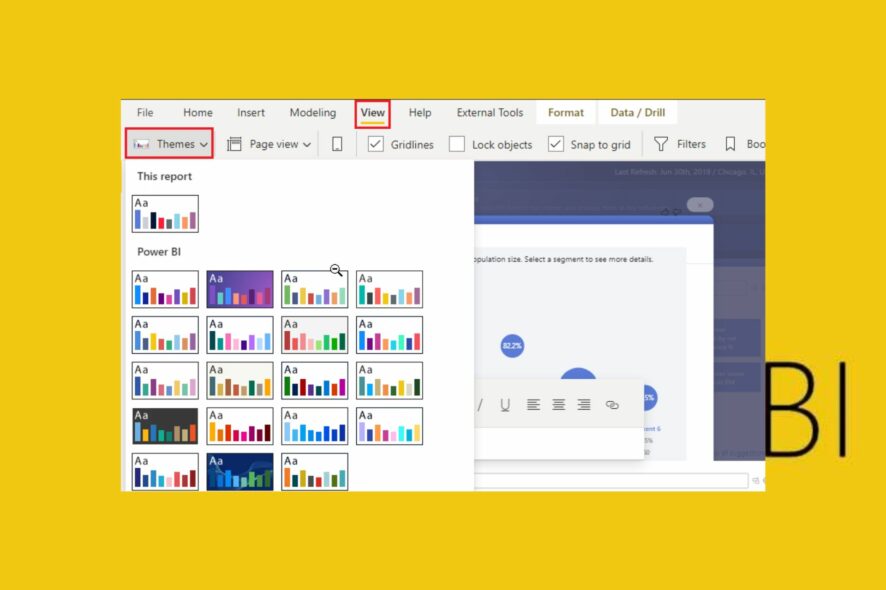
Task: Open the Data / Drill tab
Action: point(637,112)
